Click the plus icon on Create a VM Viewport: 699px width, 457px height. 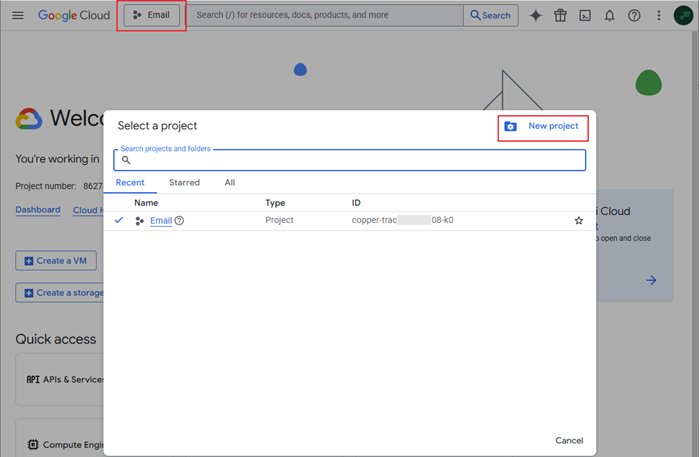(x=29, y=261)
